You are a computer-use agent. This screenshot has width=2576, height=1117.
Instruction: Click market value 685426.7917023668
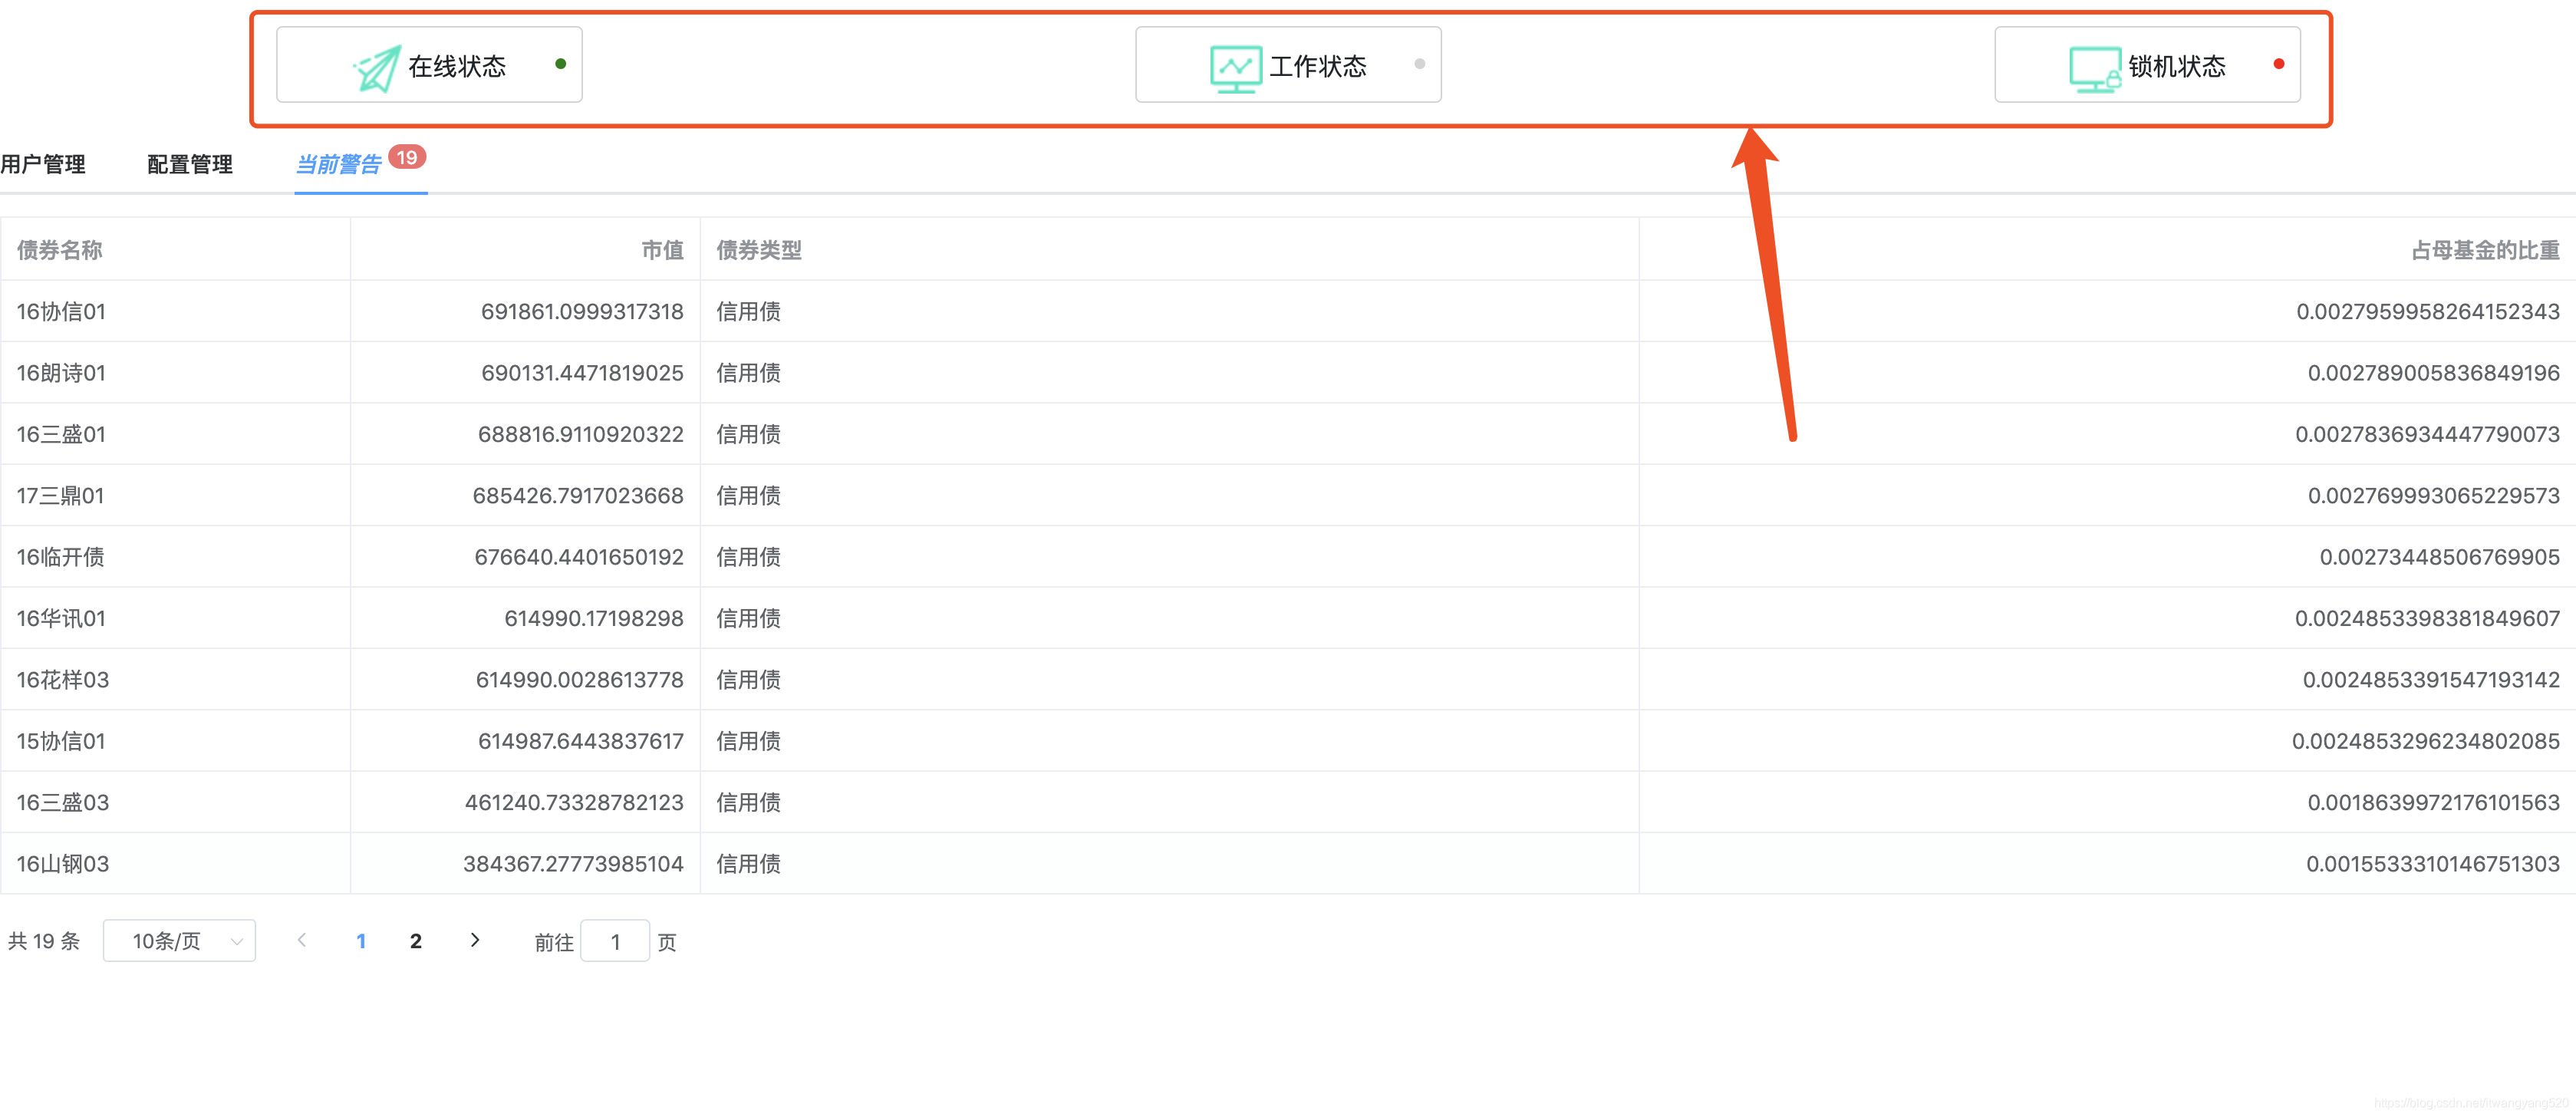click(578, 495)
